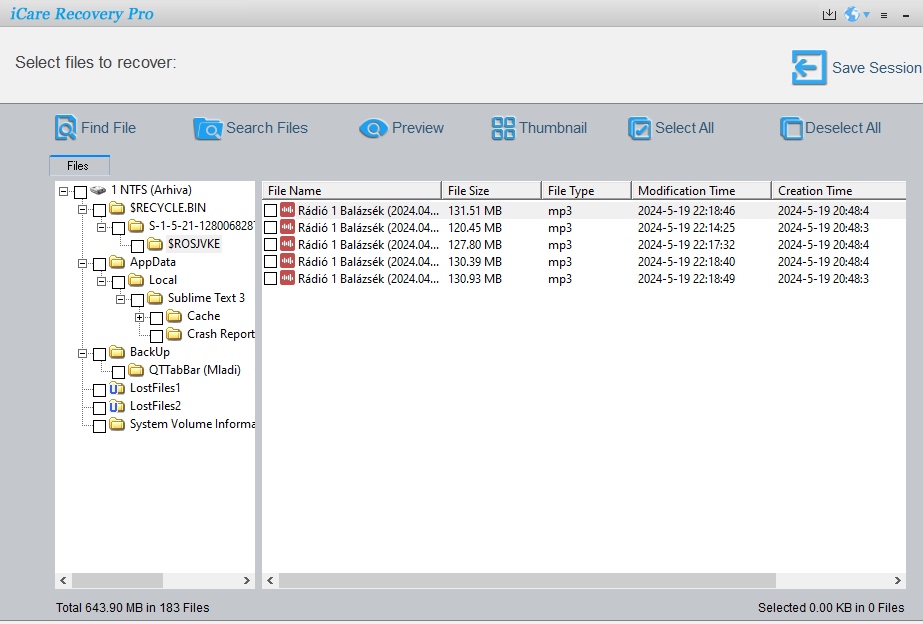The image size is (923, 624).
Task: Expand the Cache folder node
Action: tap(139, 317)
